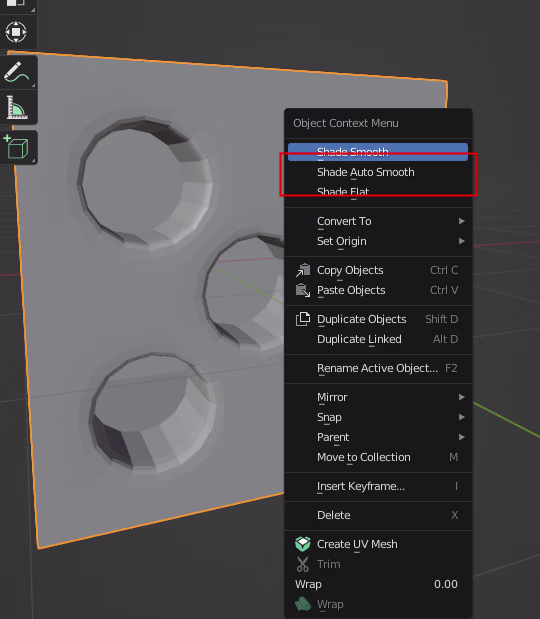
Task: Choose Duplicate Linked
Action: click(378, 340)
